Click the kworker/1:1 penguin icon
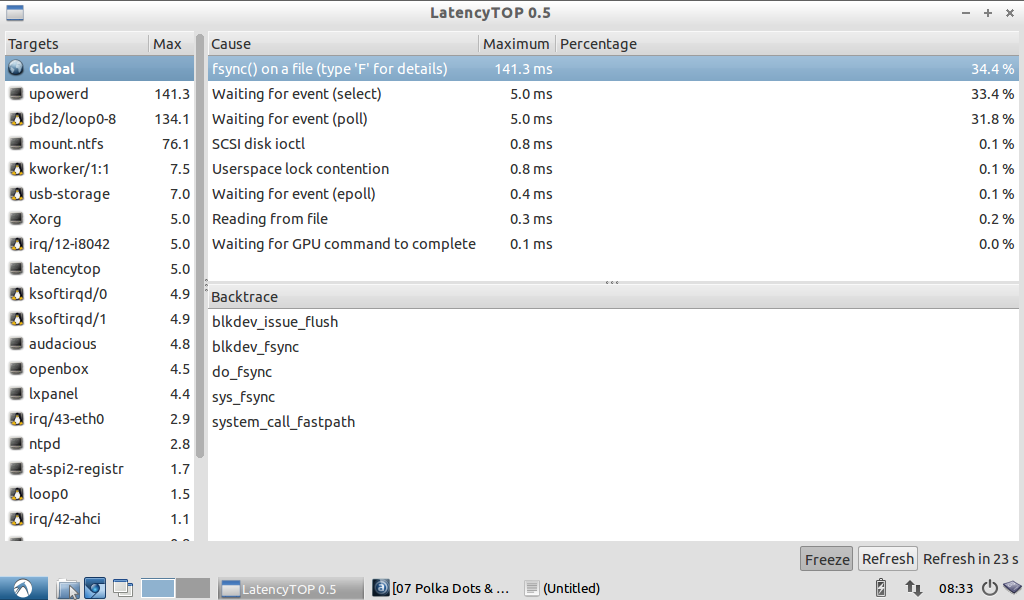Image resolution: width=1024 pixels, height=600 pixels. pyautogui.click(x=16, y=168)
